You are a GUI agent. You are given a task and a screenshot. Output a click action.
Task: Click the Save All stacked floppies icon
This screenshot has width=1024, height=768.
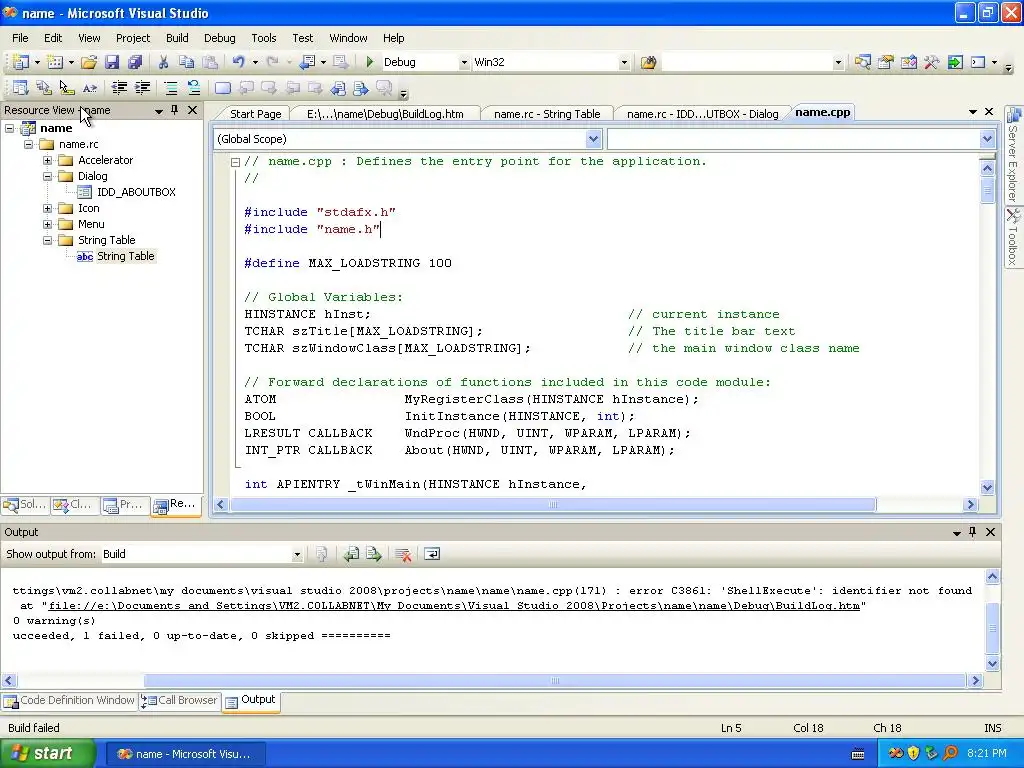[x=135, y=62]
